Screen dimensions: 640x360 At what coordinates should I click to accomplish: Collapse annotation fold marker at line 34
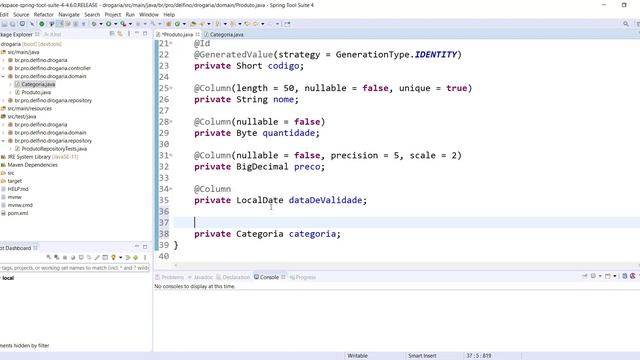click(171, 189)
